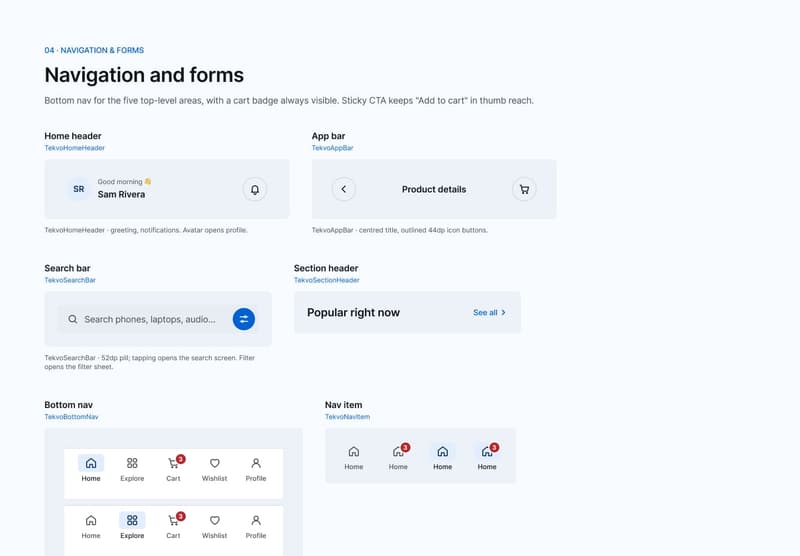
Task: Open the cart icon in App bar
Action: click(x=524, y=189)
